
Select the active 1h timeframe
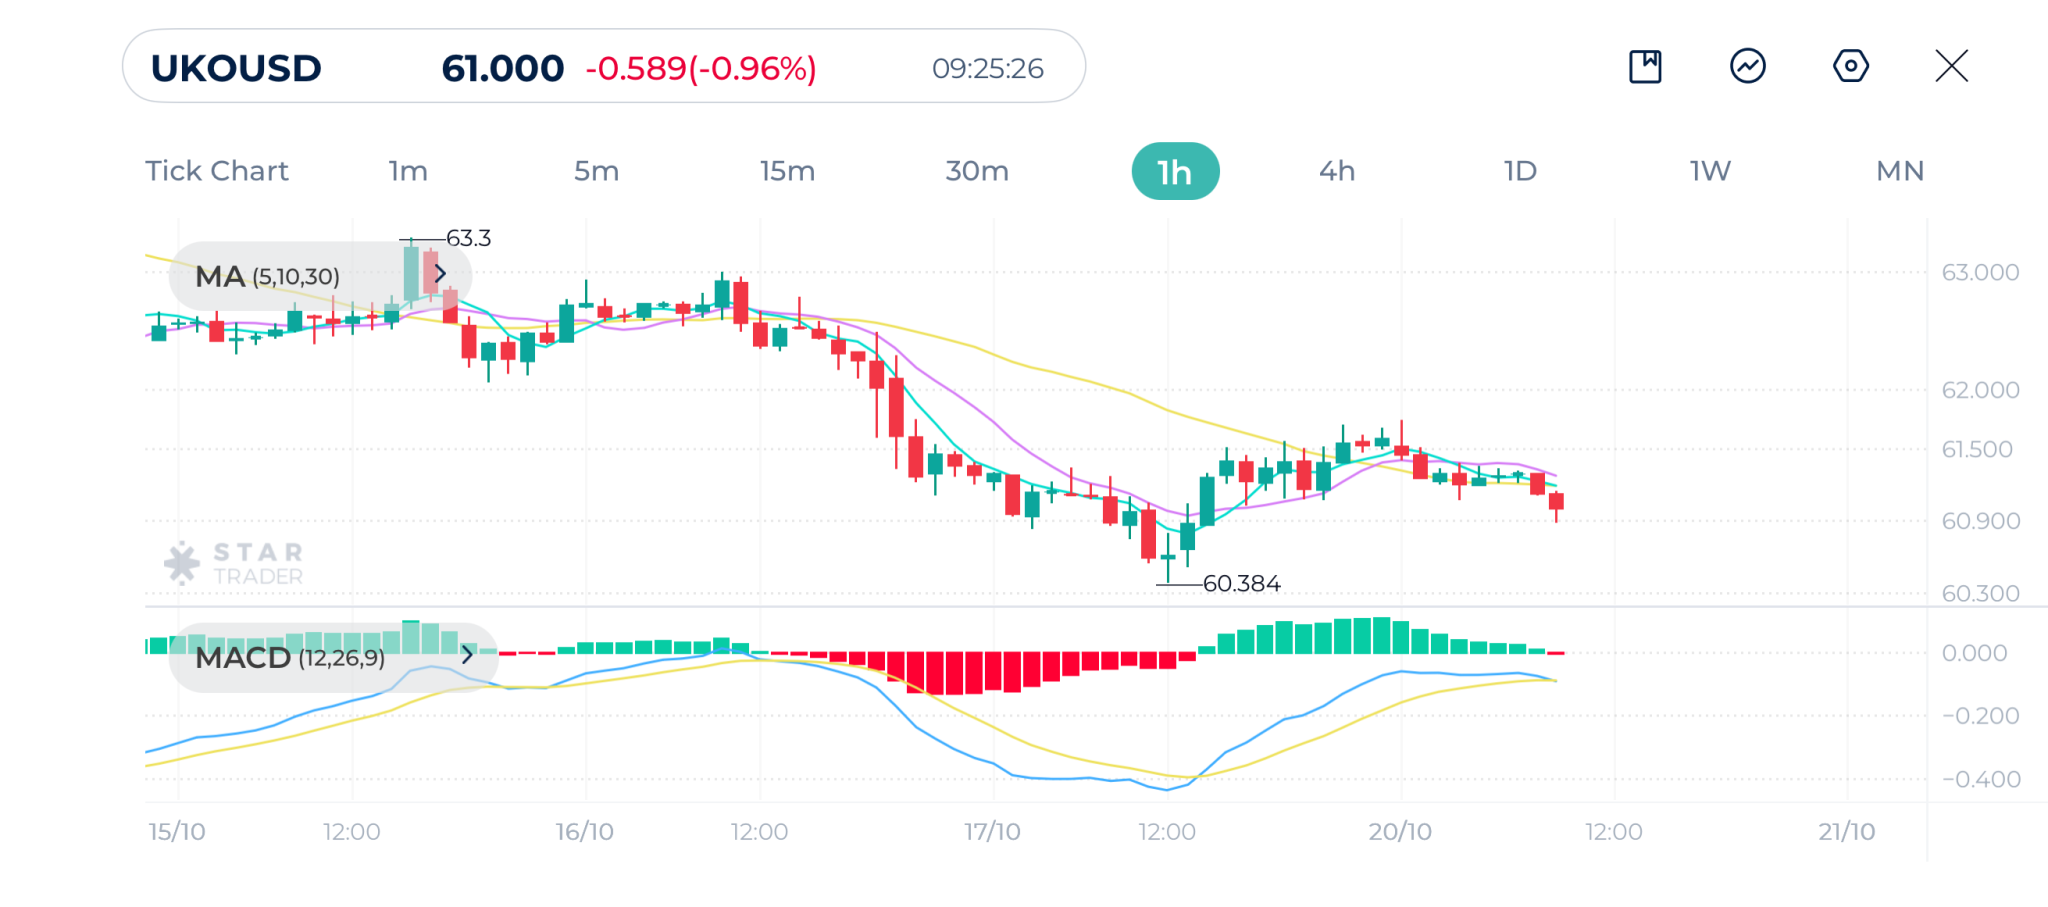1175,172
